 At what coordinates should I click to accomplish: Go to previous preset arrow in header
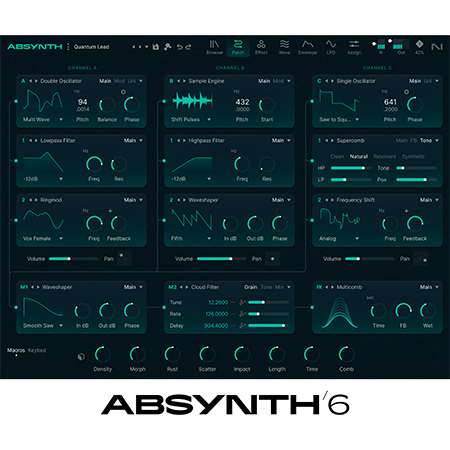click(134, 47)
